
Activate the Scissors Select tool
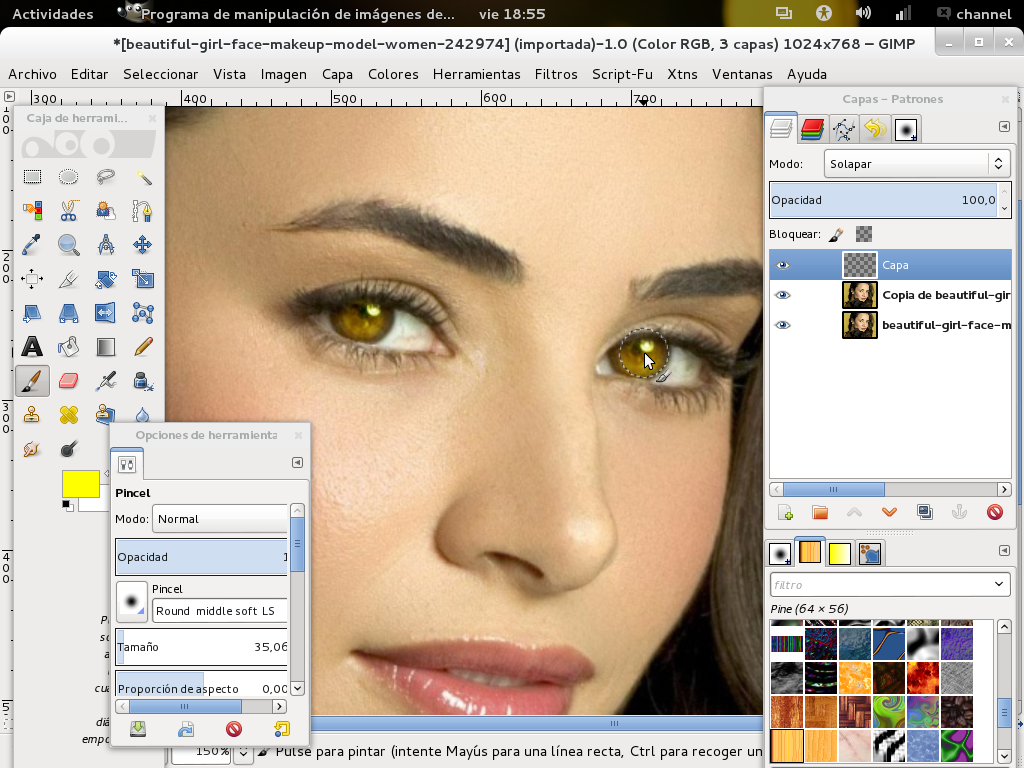(x=69, y=211)
